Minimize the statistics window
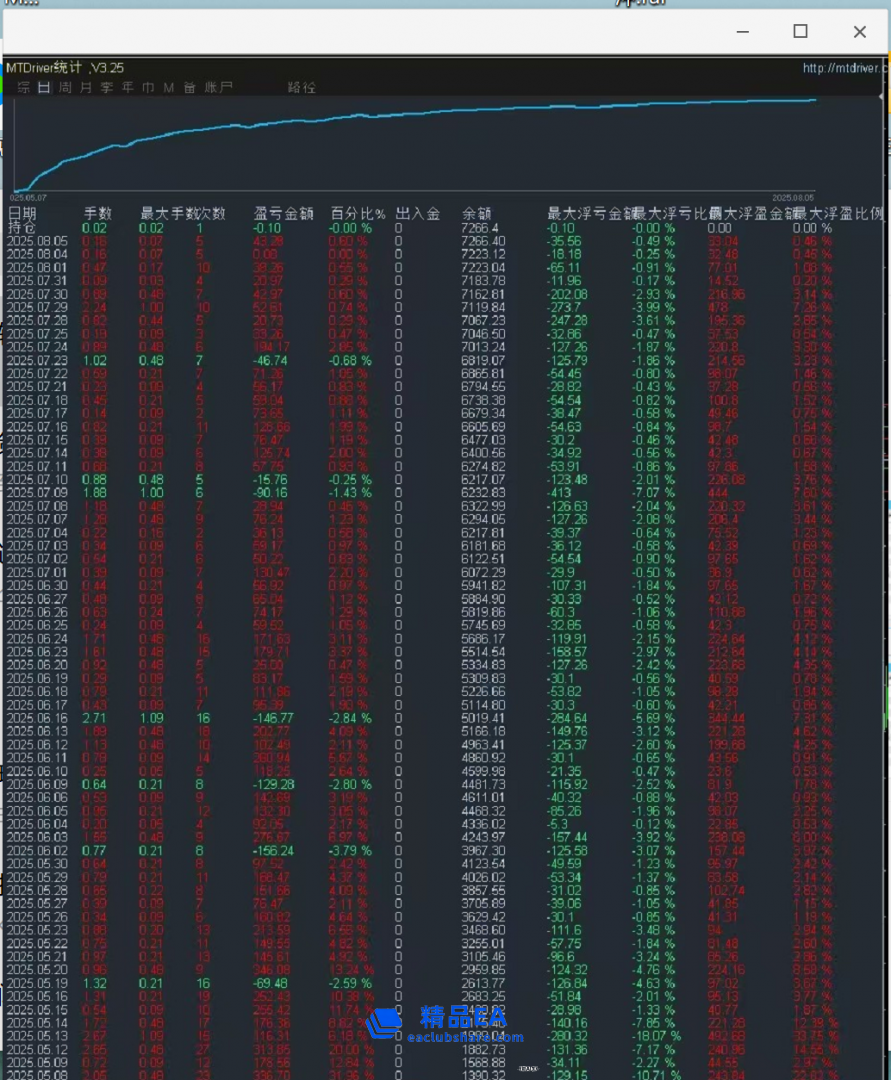The image size is (891, 1080). [x=742, y=31]
